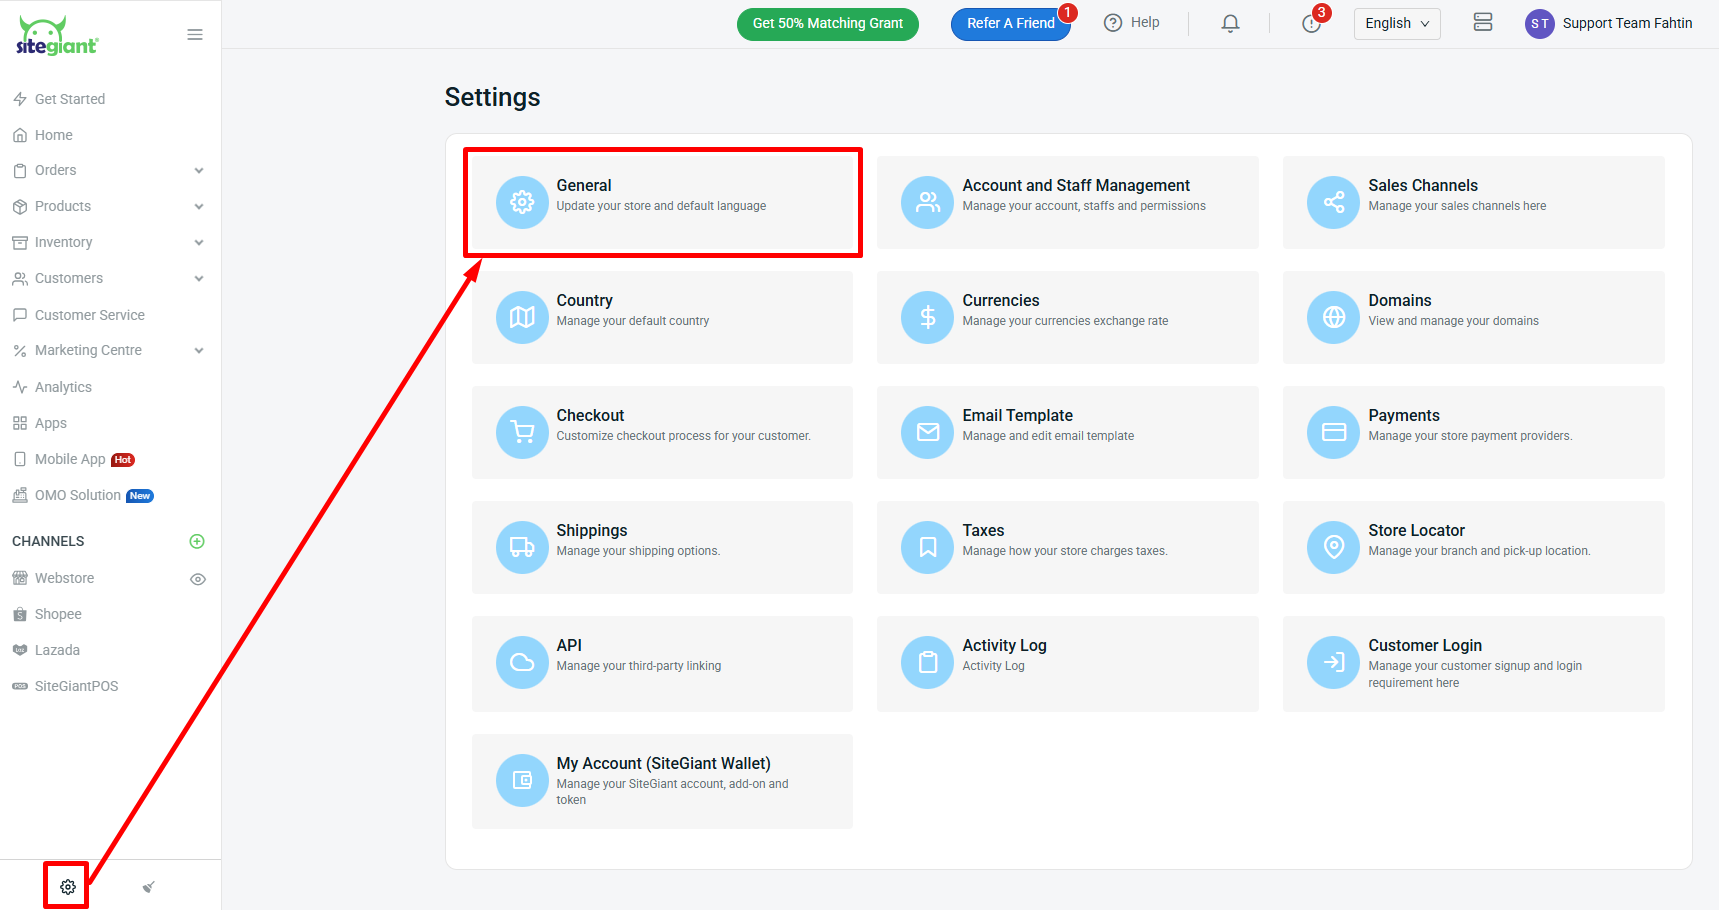Click Get 50% Matching Grant button

point(827,23)
